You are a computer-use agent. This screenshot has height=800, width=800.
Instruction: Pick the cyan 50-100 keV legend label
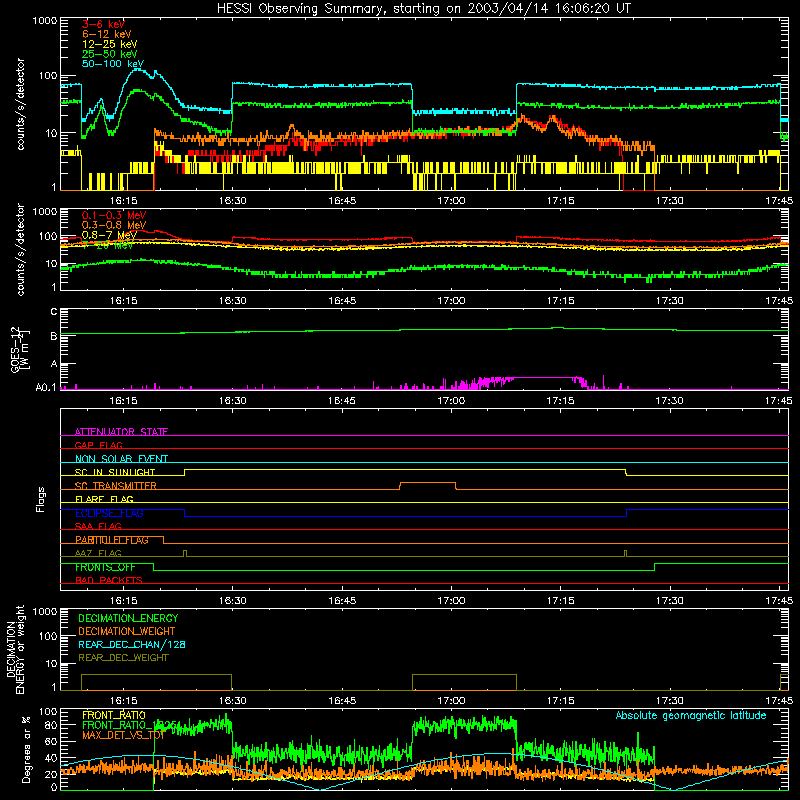pos(113,63)
